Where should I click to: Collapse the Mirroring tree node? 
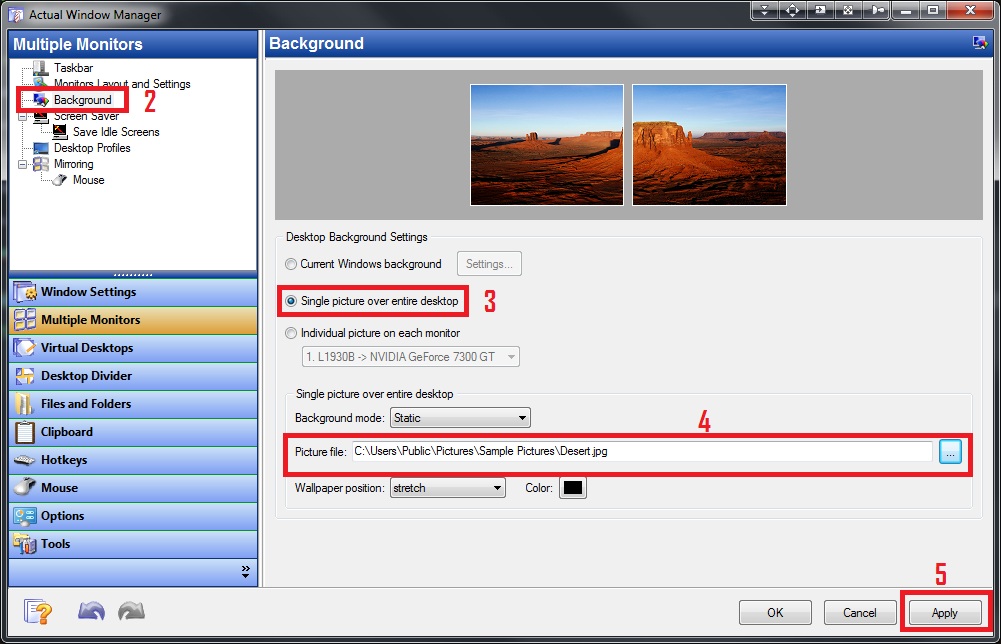tap(22, 164)
